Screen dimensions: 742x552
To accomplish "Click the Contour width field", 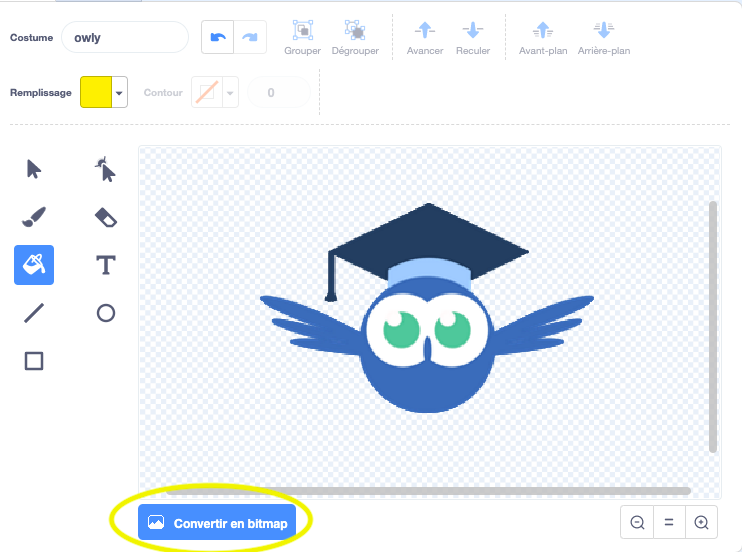I will (x=279, y=92).
